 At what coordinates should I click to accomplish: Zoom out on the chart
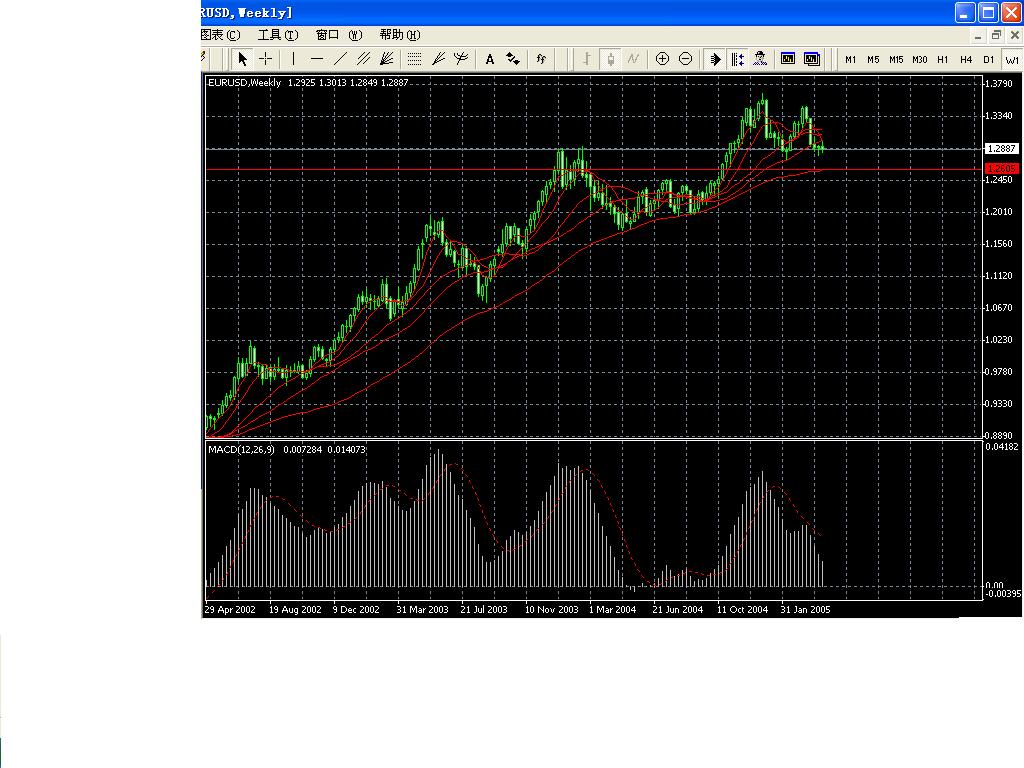[686, 59]
